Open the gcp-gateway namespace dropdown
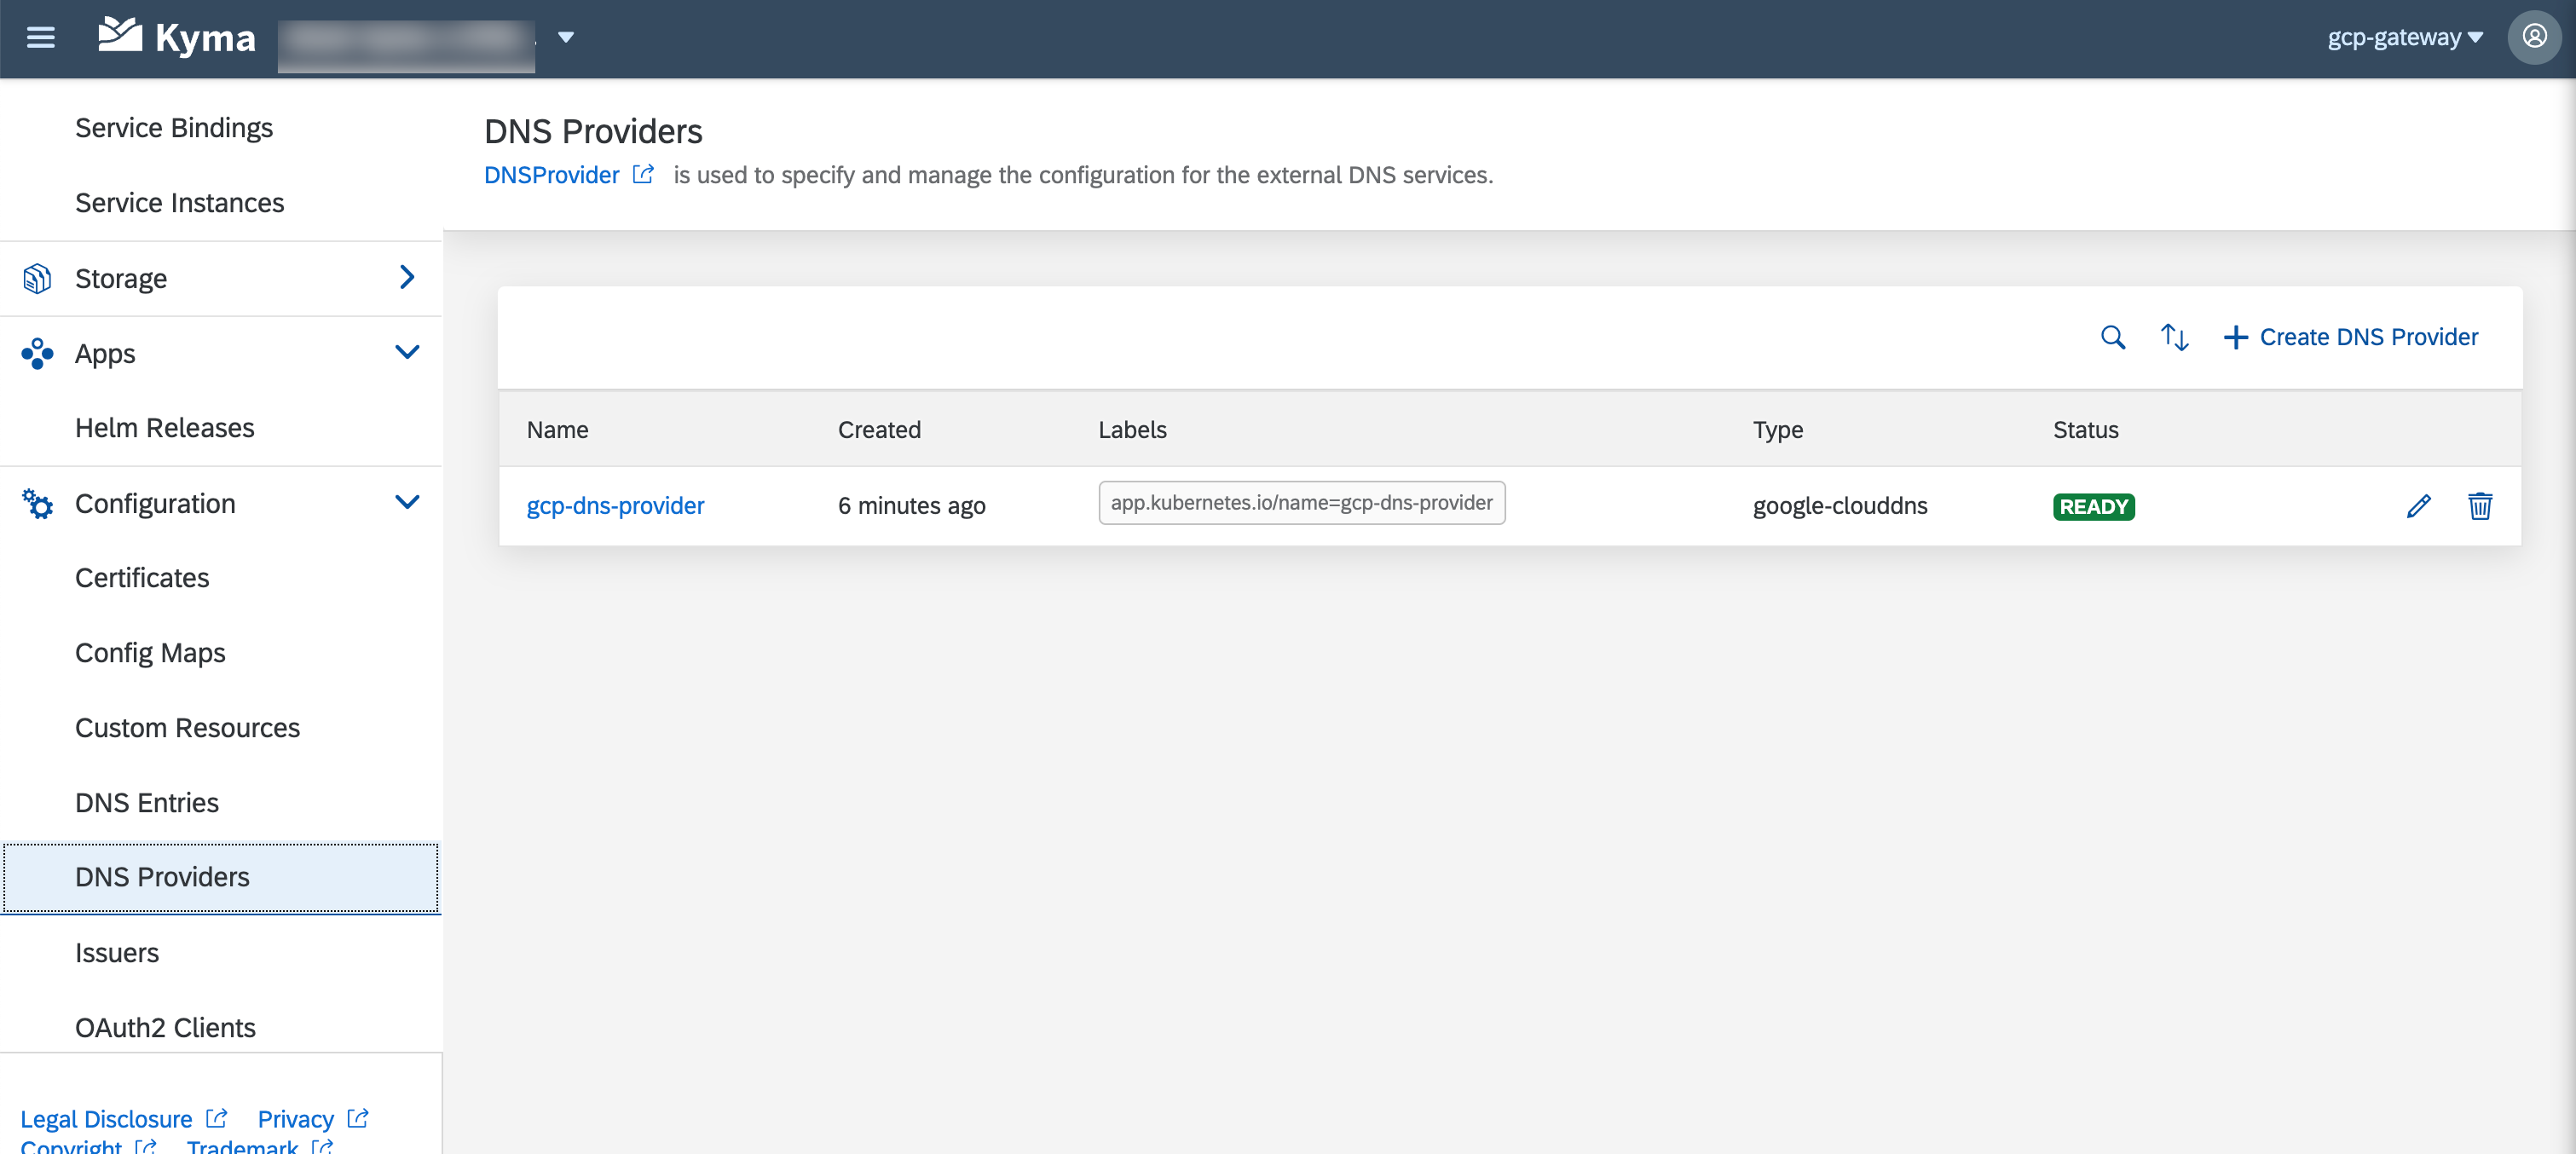The width and height of the screenshot is (2576, 1154). 2405,38
